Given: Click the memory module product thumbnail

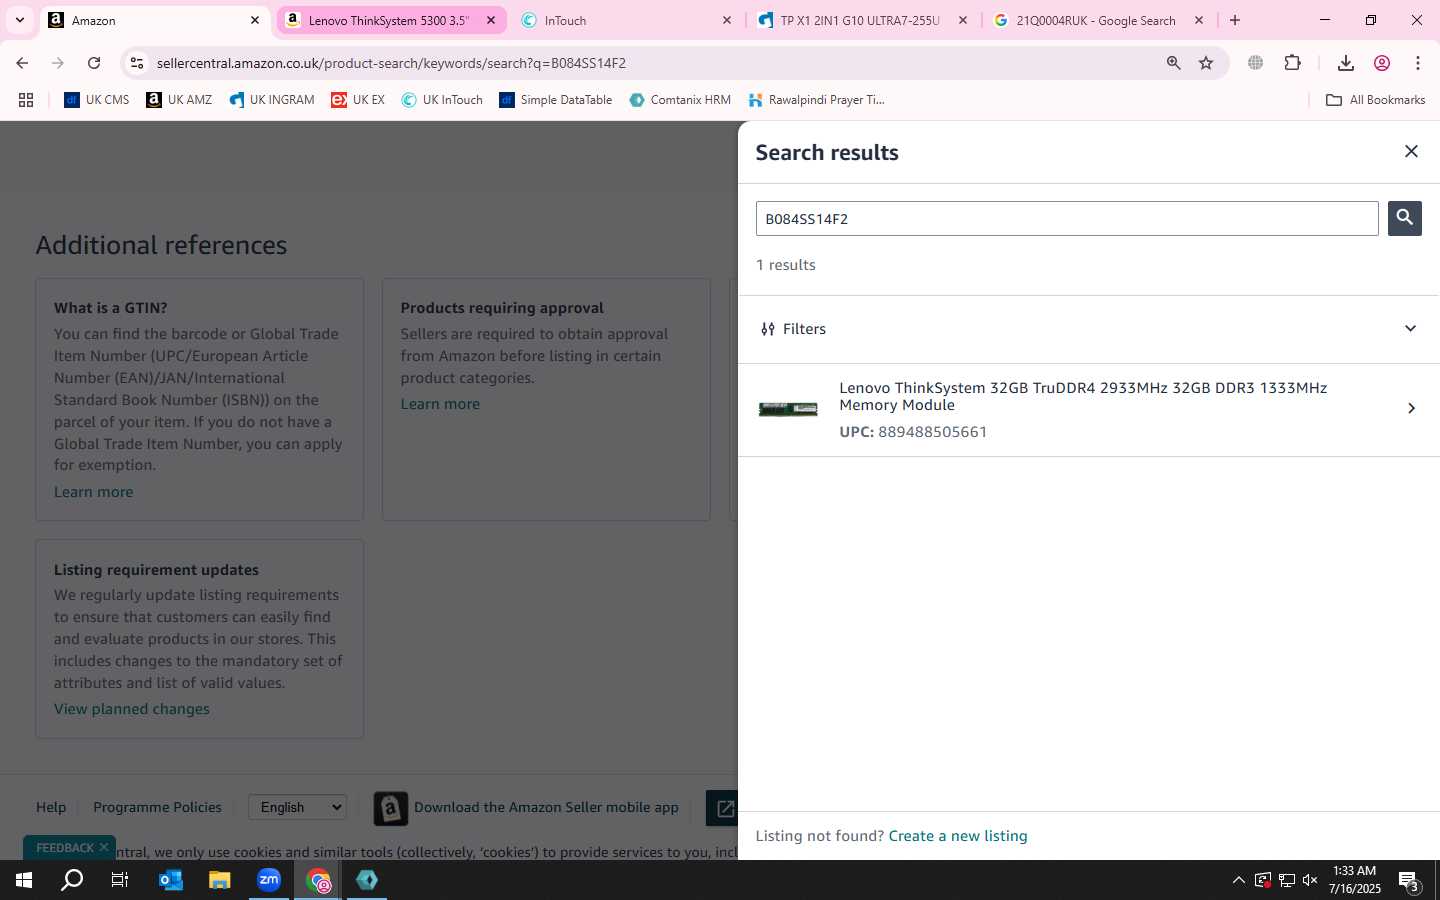Looking at the screenshot, I should pyautogui.click(x=788, y=409).
